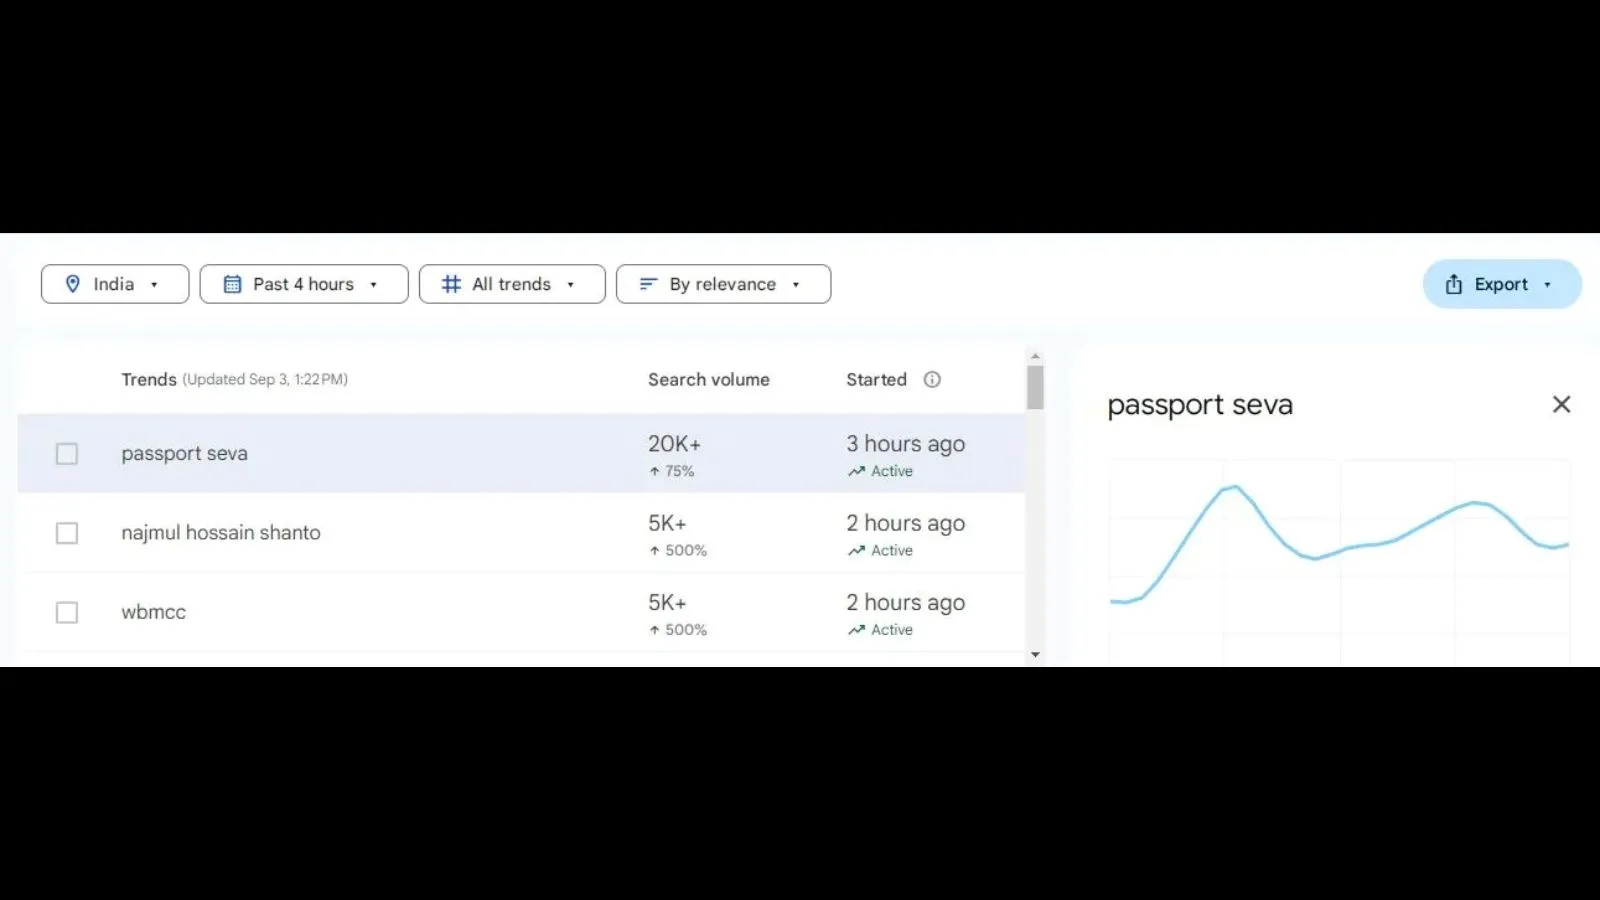
Task: Check the passport seva checkbox
Action: 66,453
